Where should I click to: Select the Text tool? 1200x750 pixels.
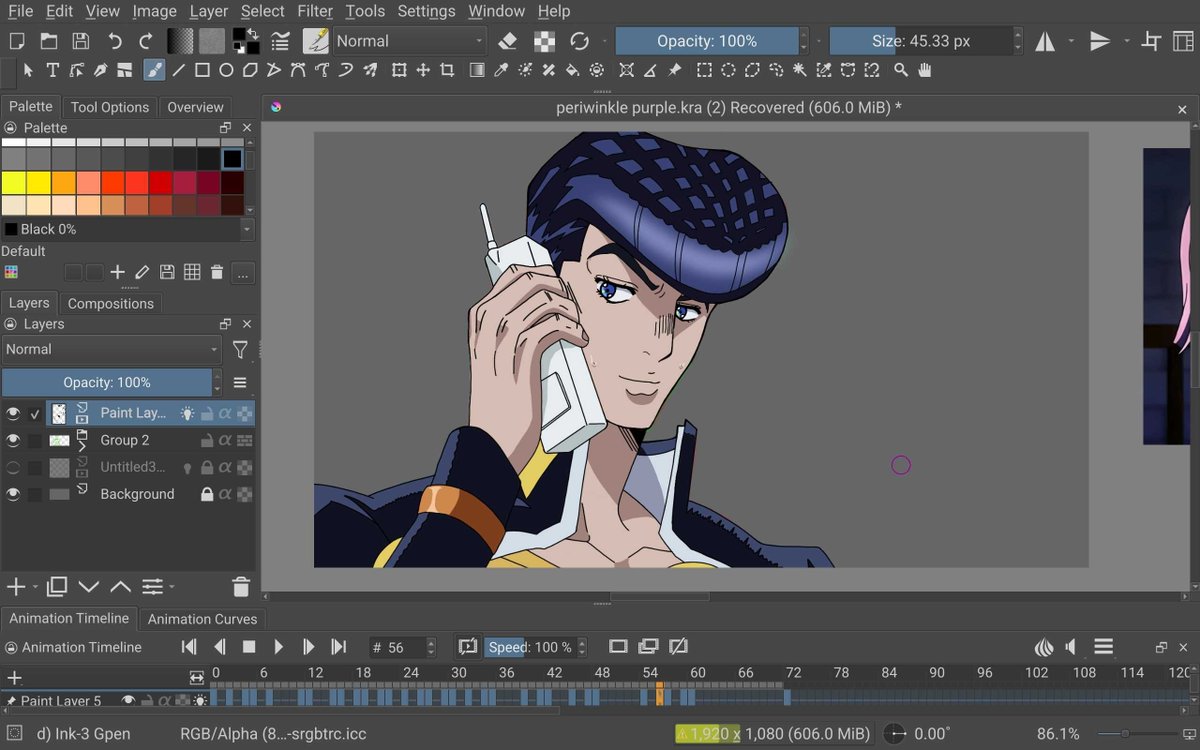coord(52,70)
